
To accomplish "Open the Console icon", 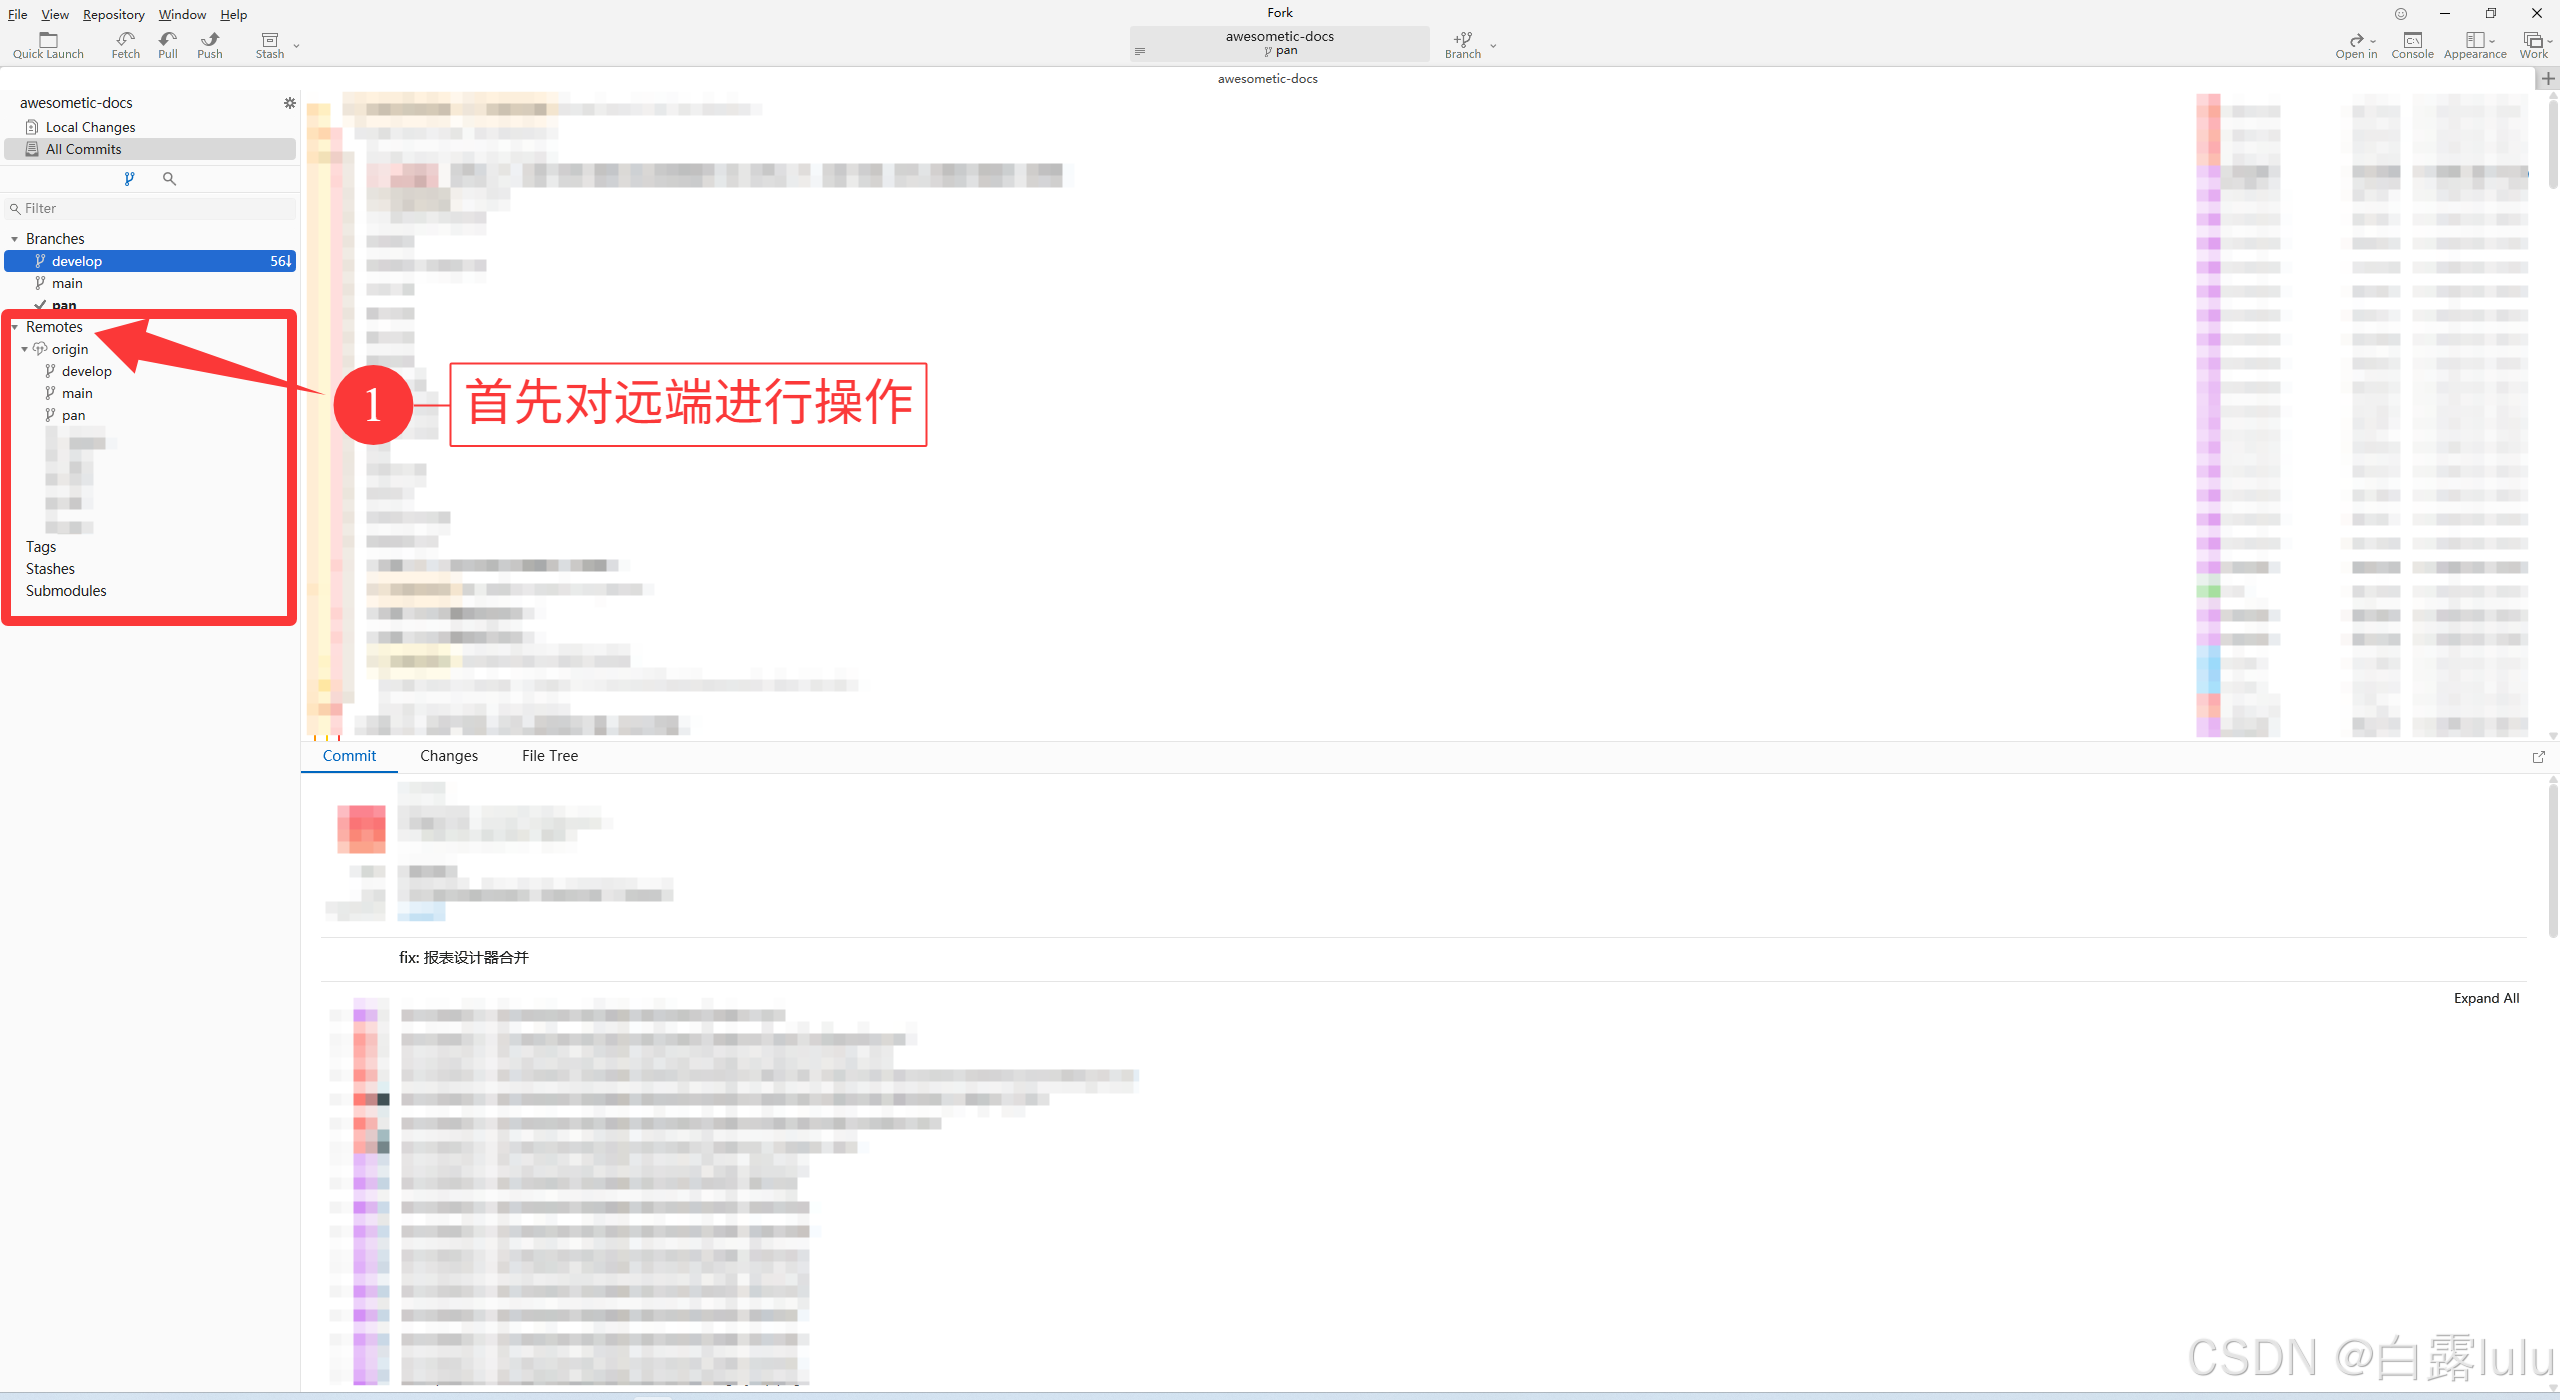I will pos(2412,40).
